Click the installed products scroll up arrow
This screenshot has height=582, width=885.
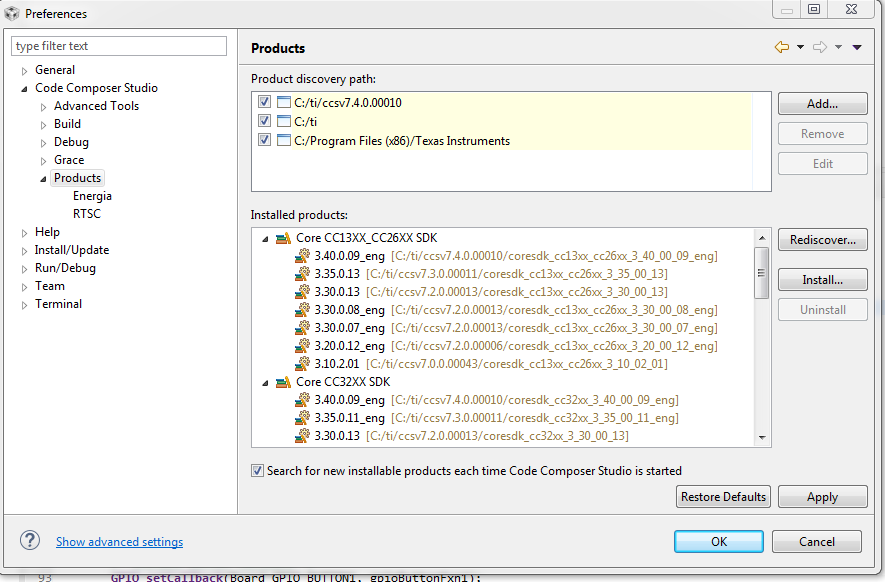pos(761,238)
